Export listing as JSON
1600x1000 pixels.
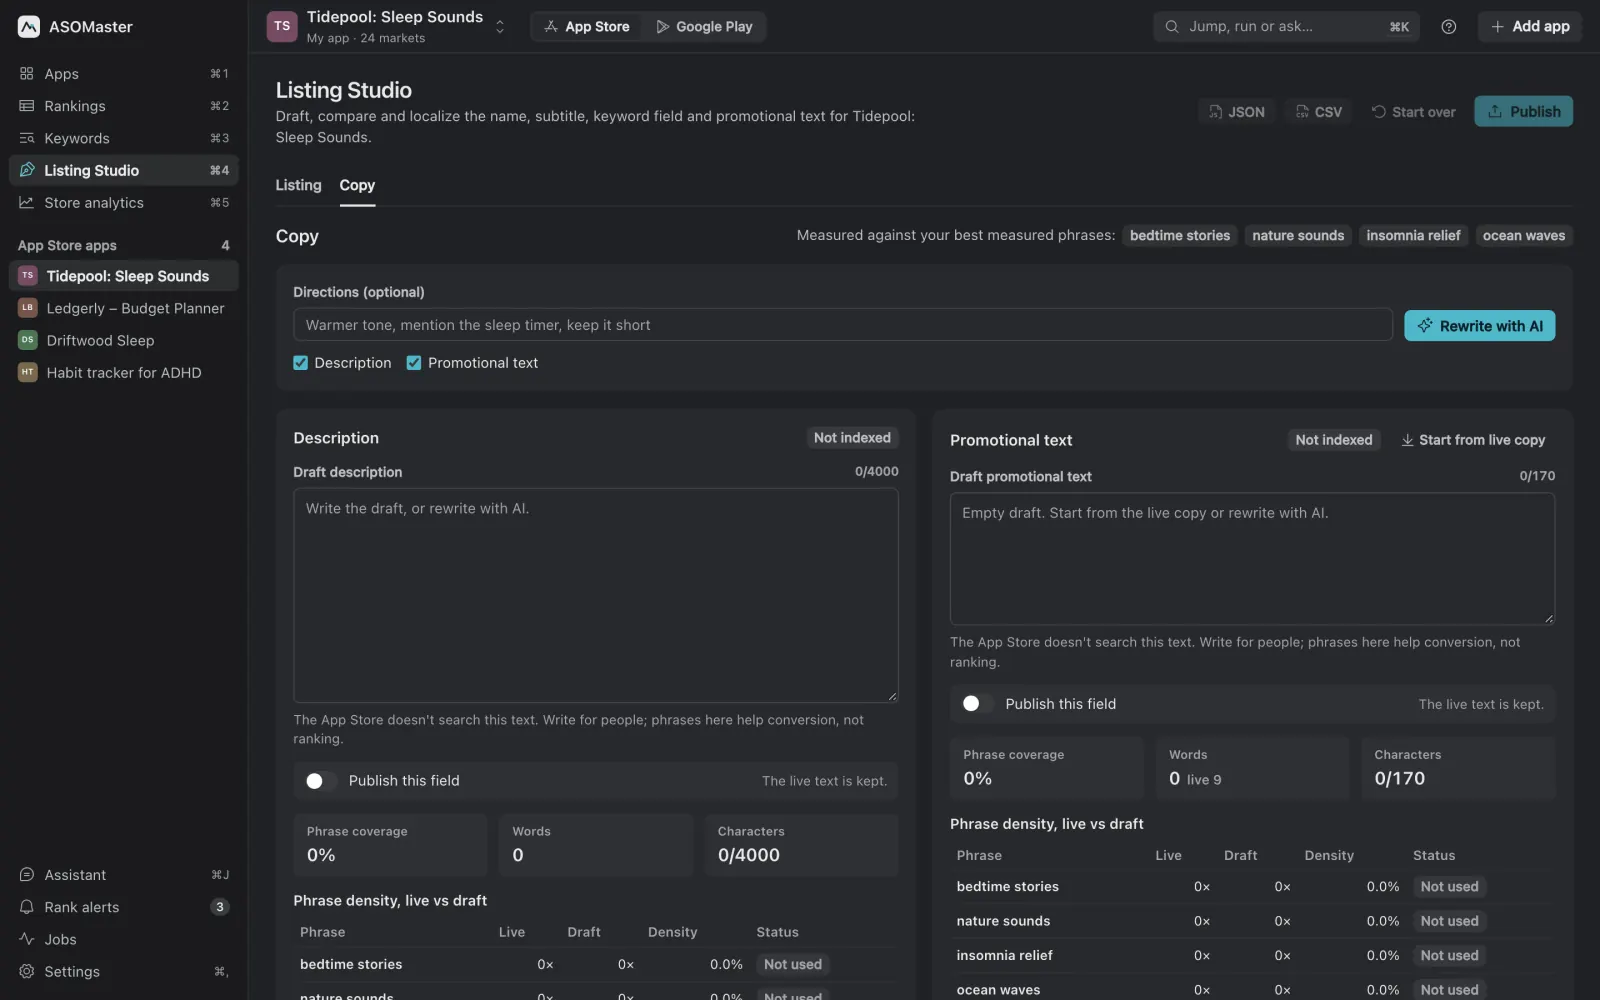pos(1236,112)
